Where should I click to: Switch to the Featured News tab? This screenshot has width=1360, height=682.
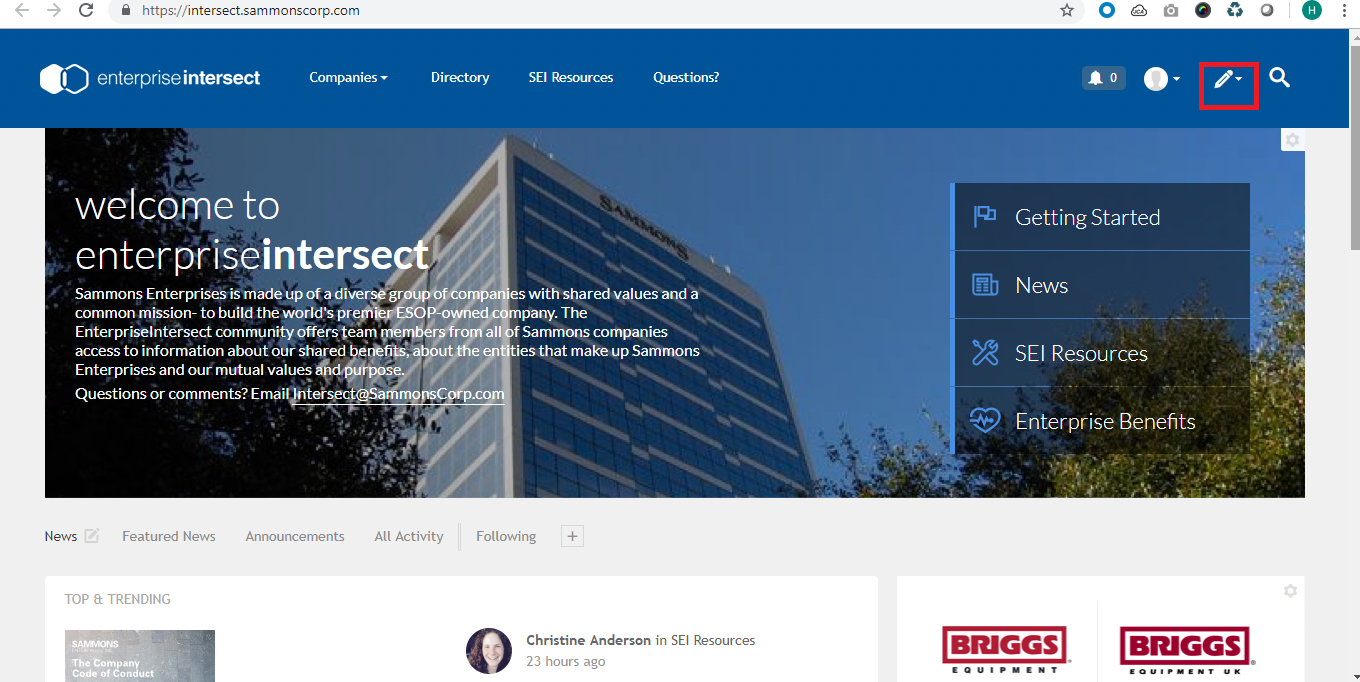pos(169,536)
